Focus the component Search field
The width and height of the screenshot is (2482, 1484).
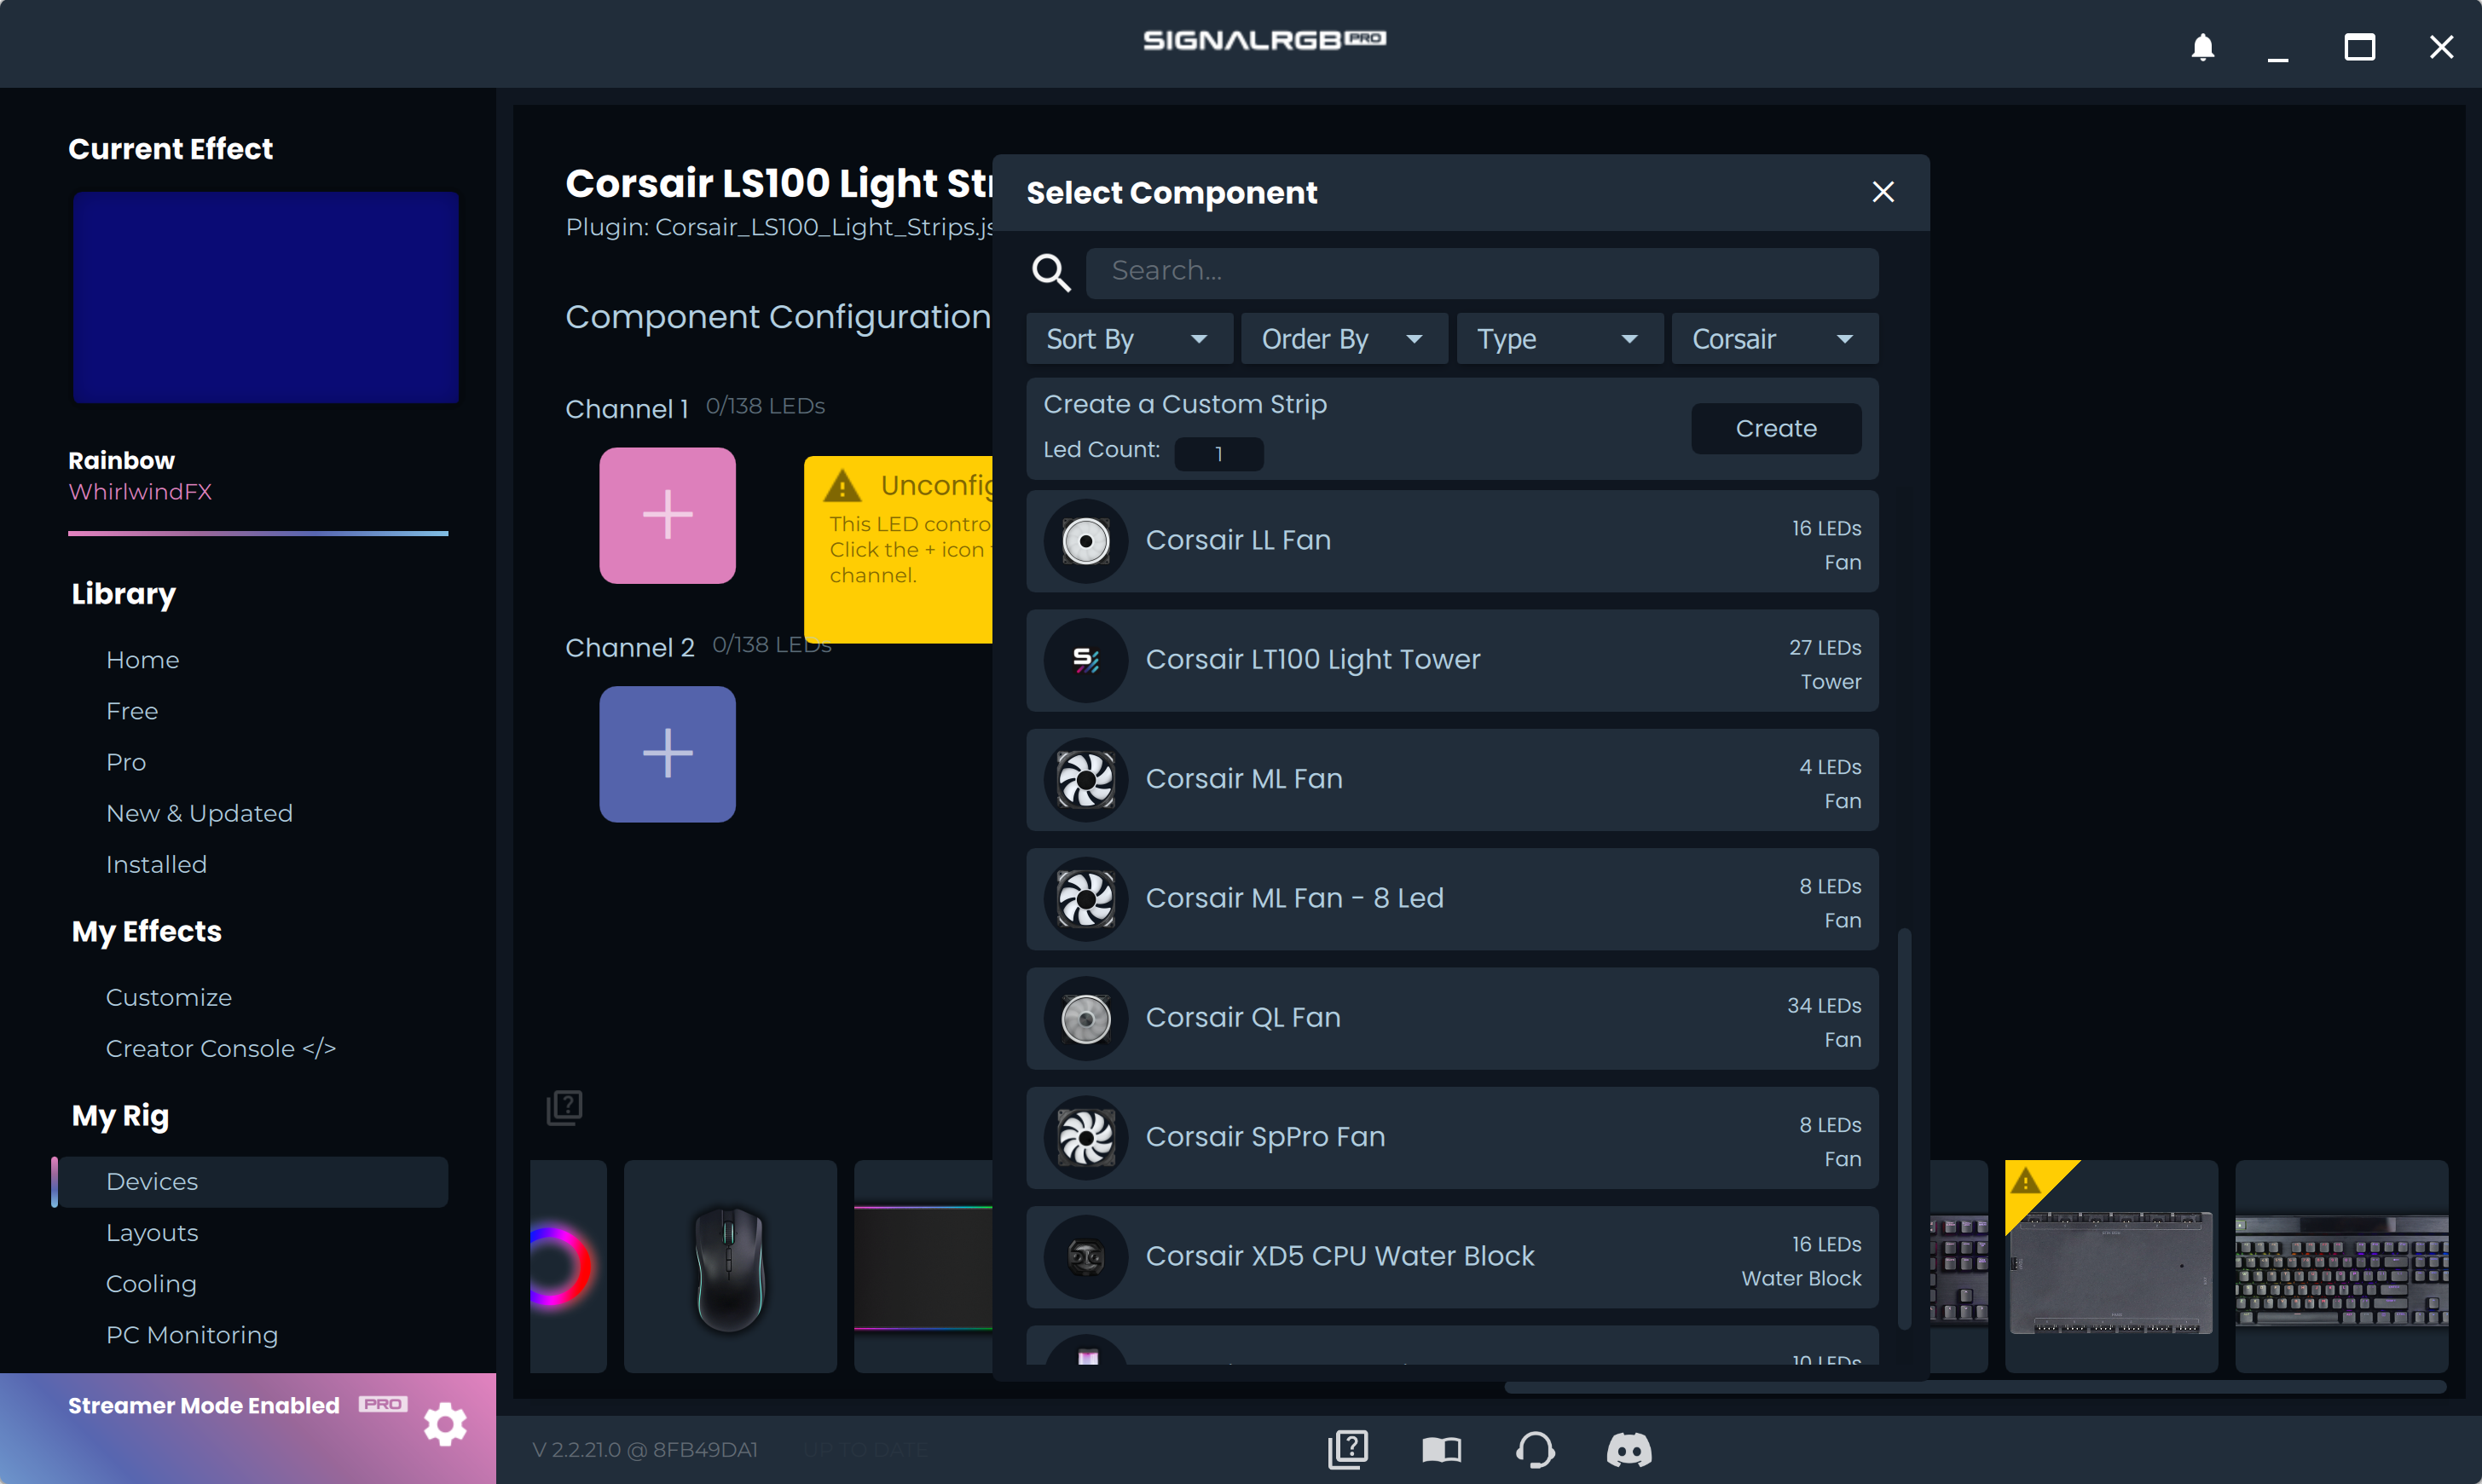coord(1481,272)
